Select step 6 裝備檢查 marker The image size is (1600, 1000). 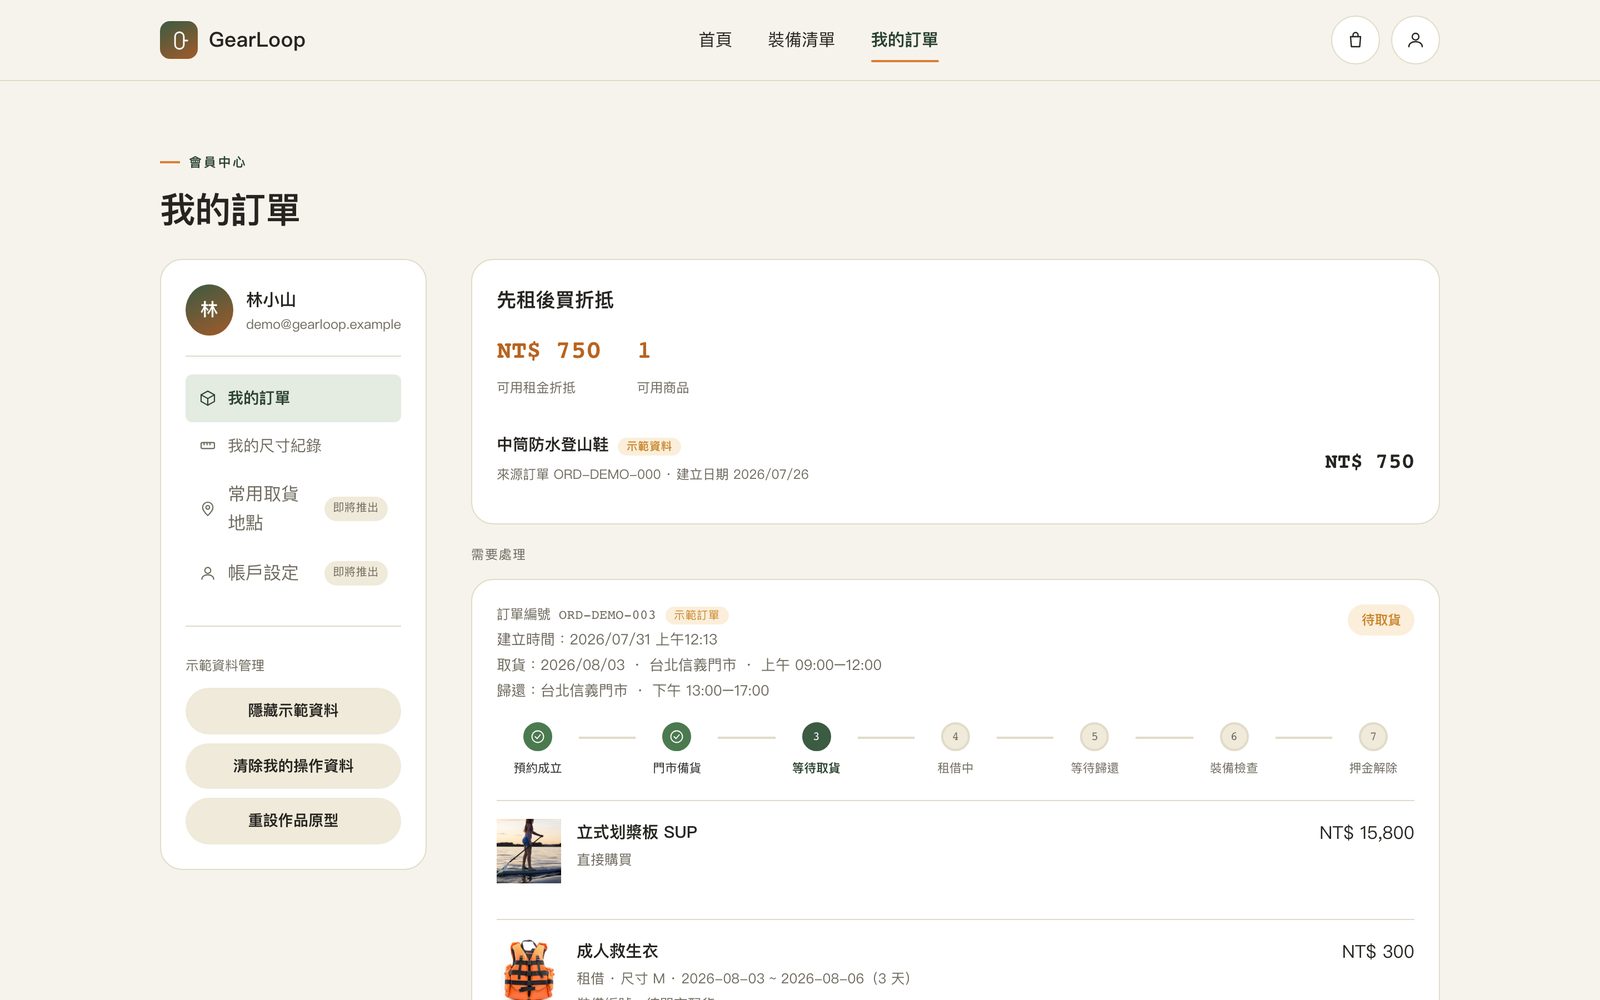(x=1234, y=737)
